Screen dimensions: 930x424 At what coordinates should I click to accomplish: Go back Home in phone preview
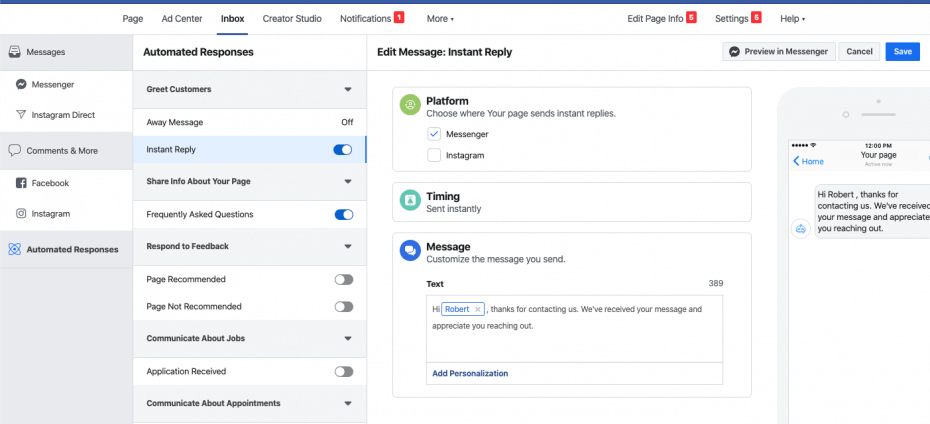coord(808,161)
